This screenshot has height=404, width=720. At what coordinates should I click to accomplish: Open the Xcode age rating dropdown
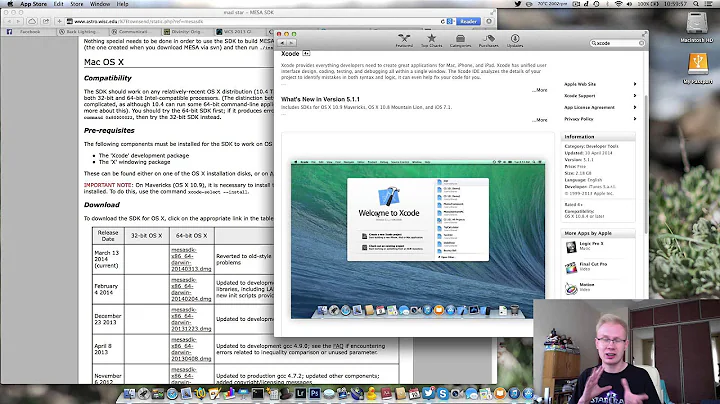(306, 54)
